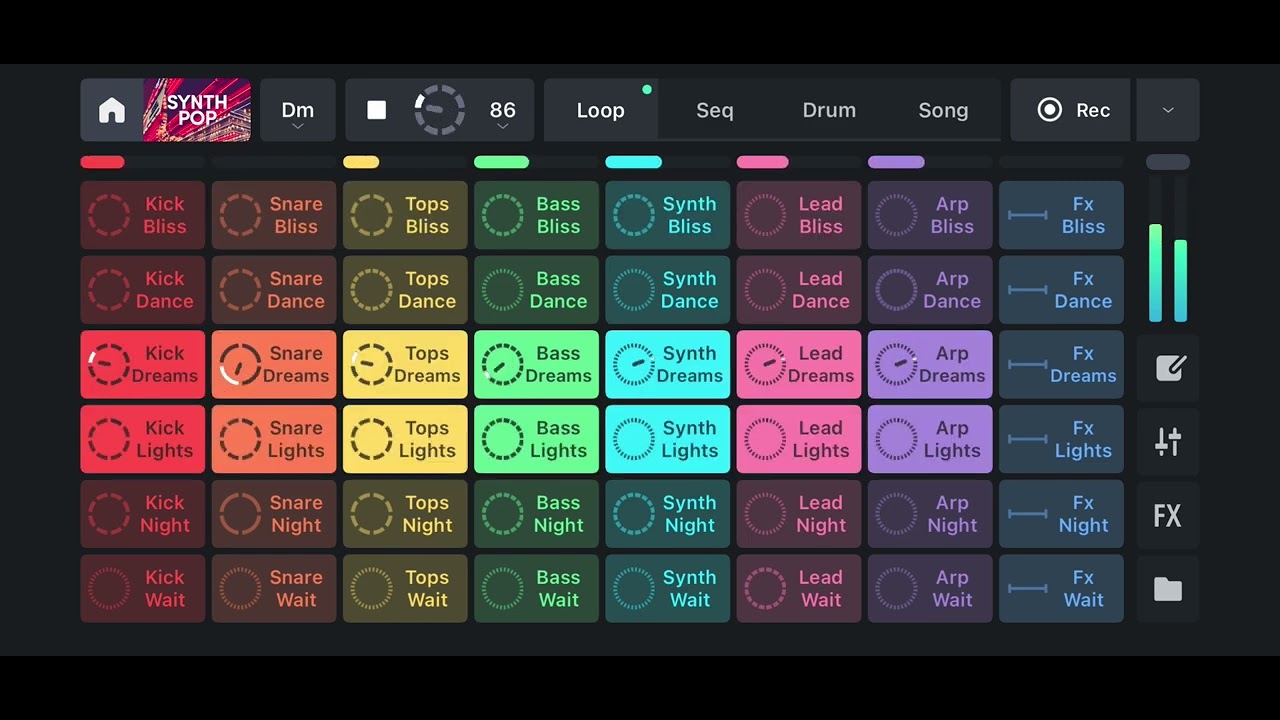
Task: Toggle the Snare Dreams loop pad
Action: tap(274, 365)
